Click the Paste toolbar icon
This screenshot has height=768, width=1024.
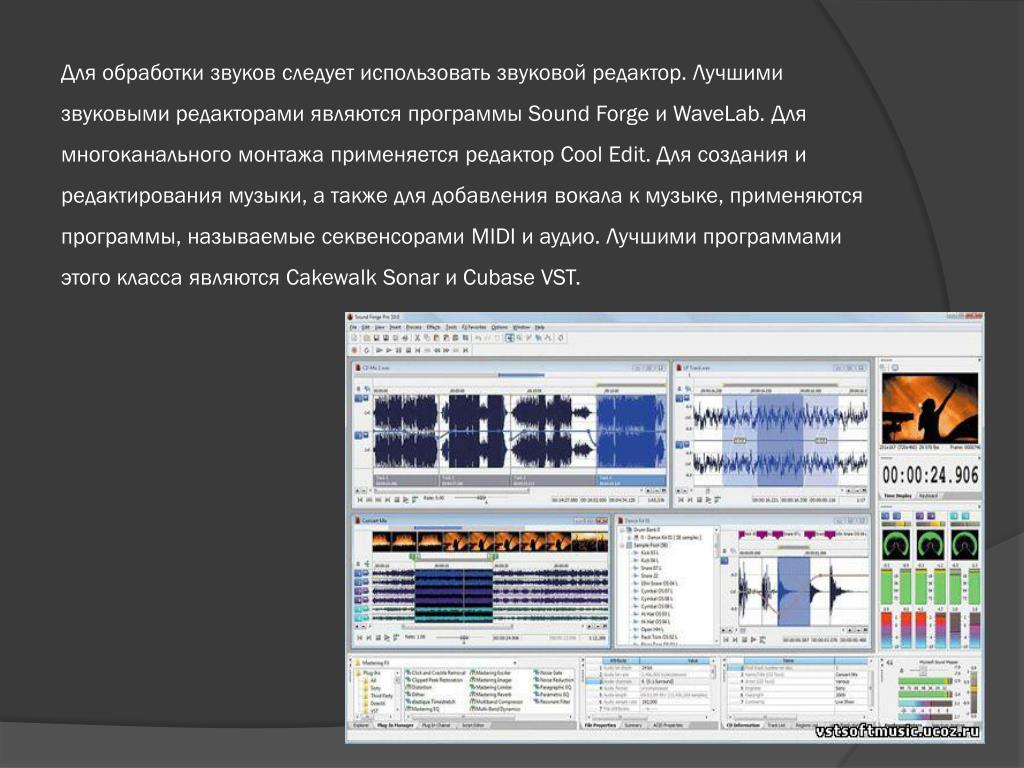[436, 338]
